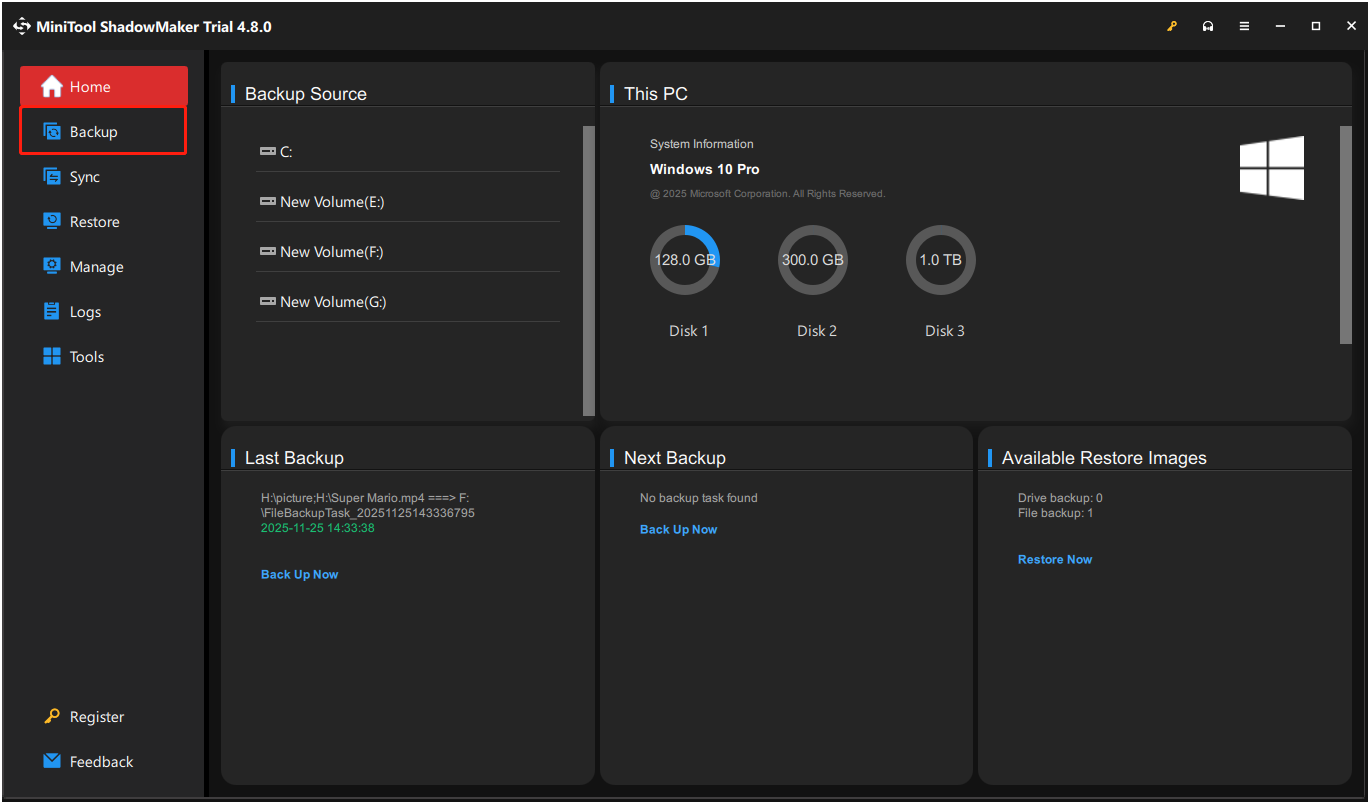The height and width of the screenshot is (805, 1371).
Task: Click the headphones support icon in titlebar
Action: 1208,26
